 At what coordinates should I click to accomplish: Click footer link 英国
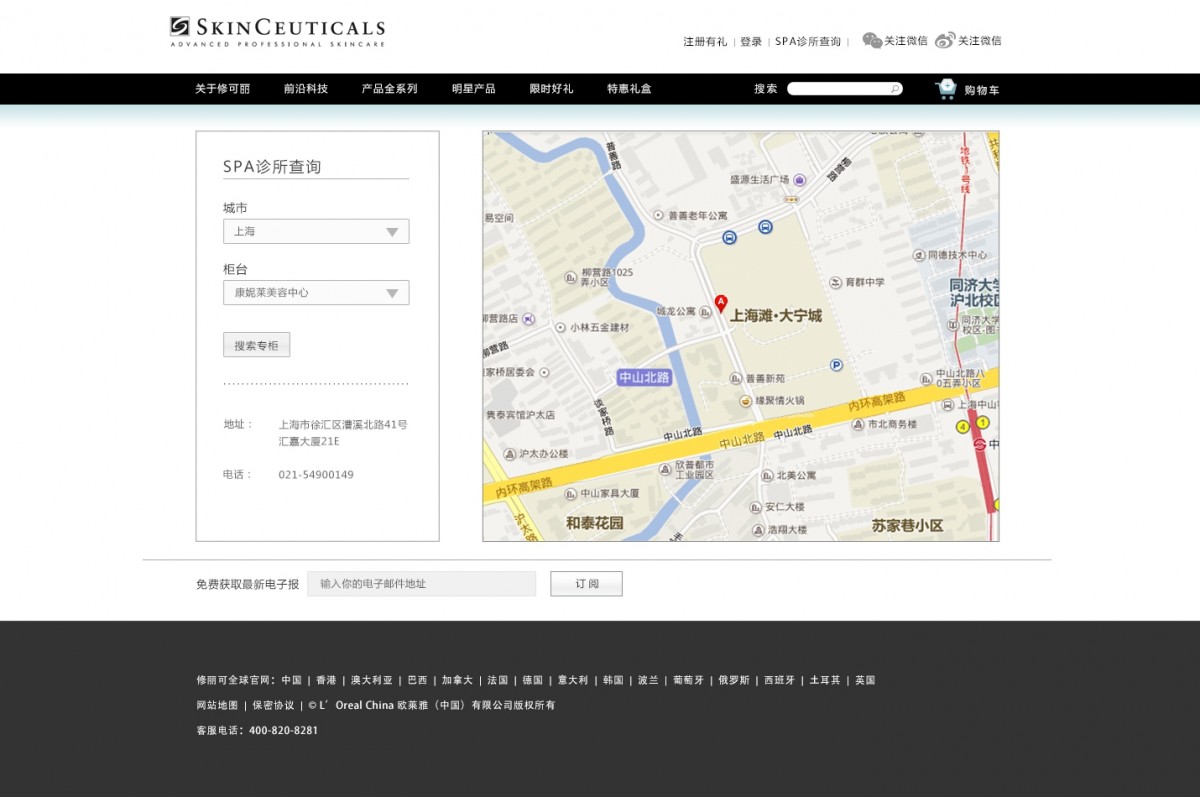(x=865, y=680)
